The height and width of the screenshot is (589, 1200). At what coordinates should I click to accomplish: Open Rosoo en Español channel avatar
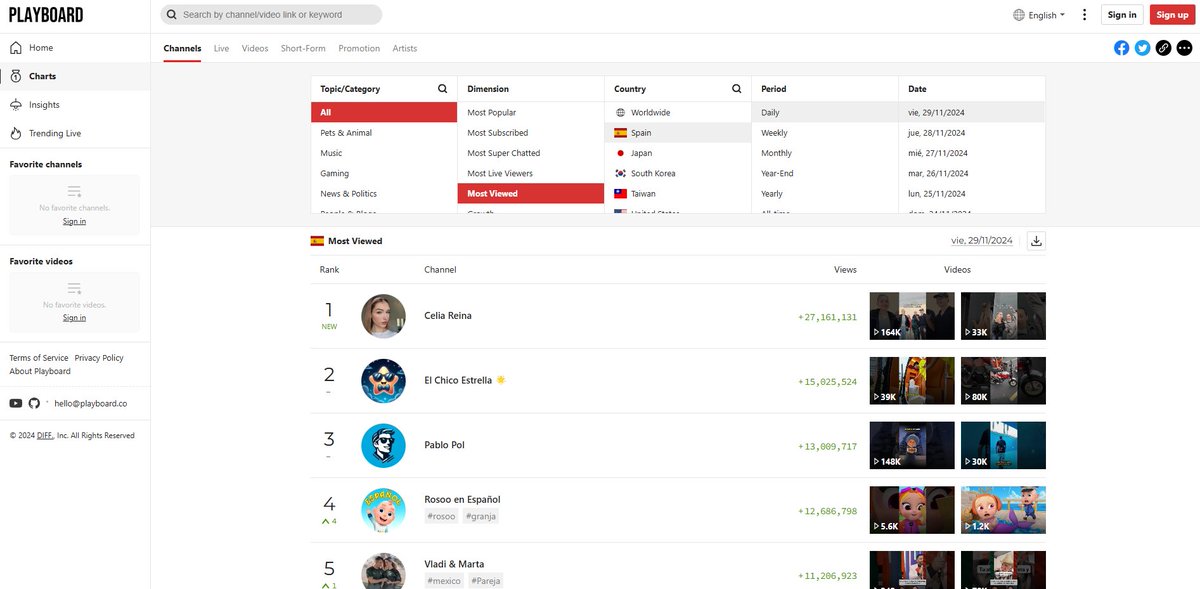383,510
